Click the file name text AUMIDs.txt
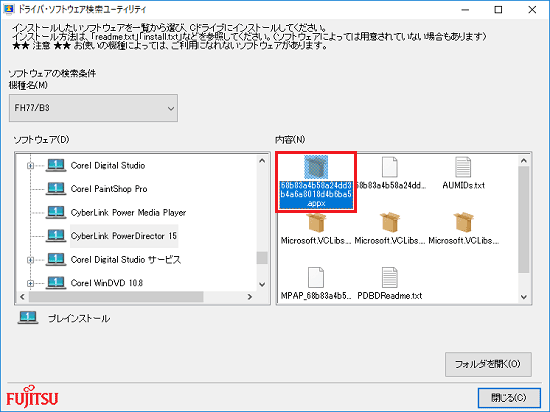550x412 pixels. pyautogui.click(x=463, y=185)
